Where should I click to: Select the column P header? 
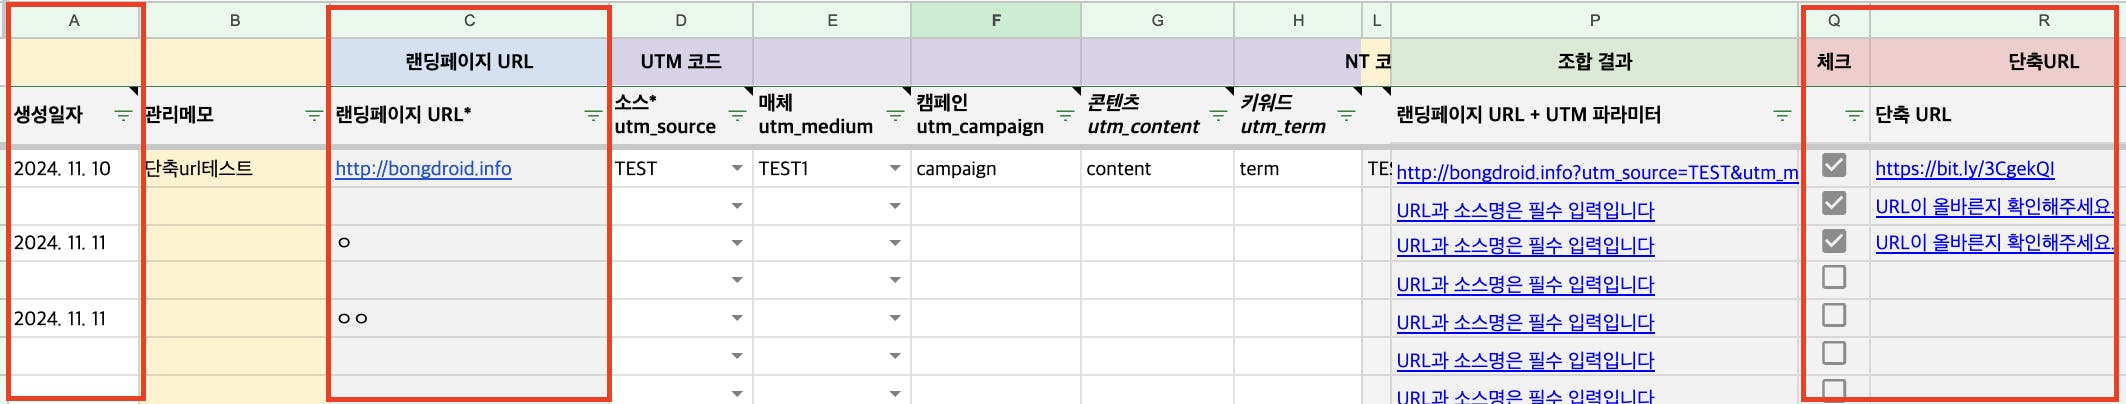(x=1594, y=20)
